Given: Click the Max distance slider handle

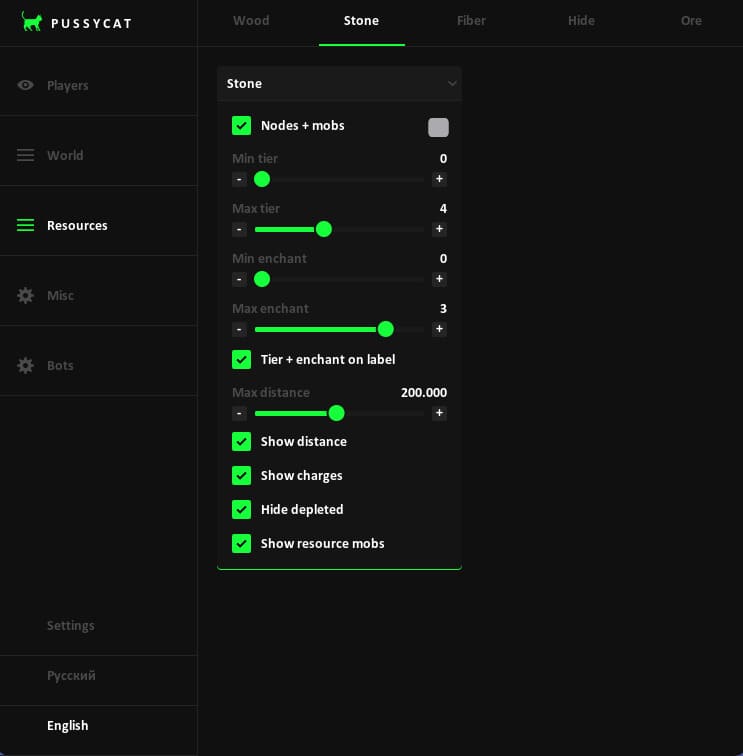Looking at the screenshot, I should coord(337,413).
